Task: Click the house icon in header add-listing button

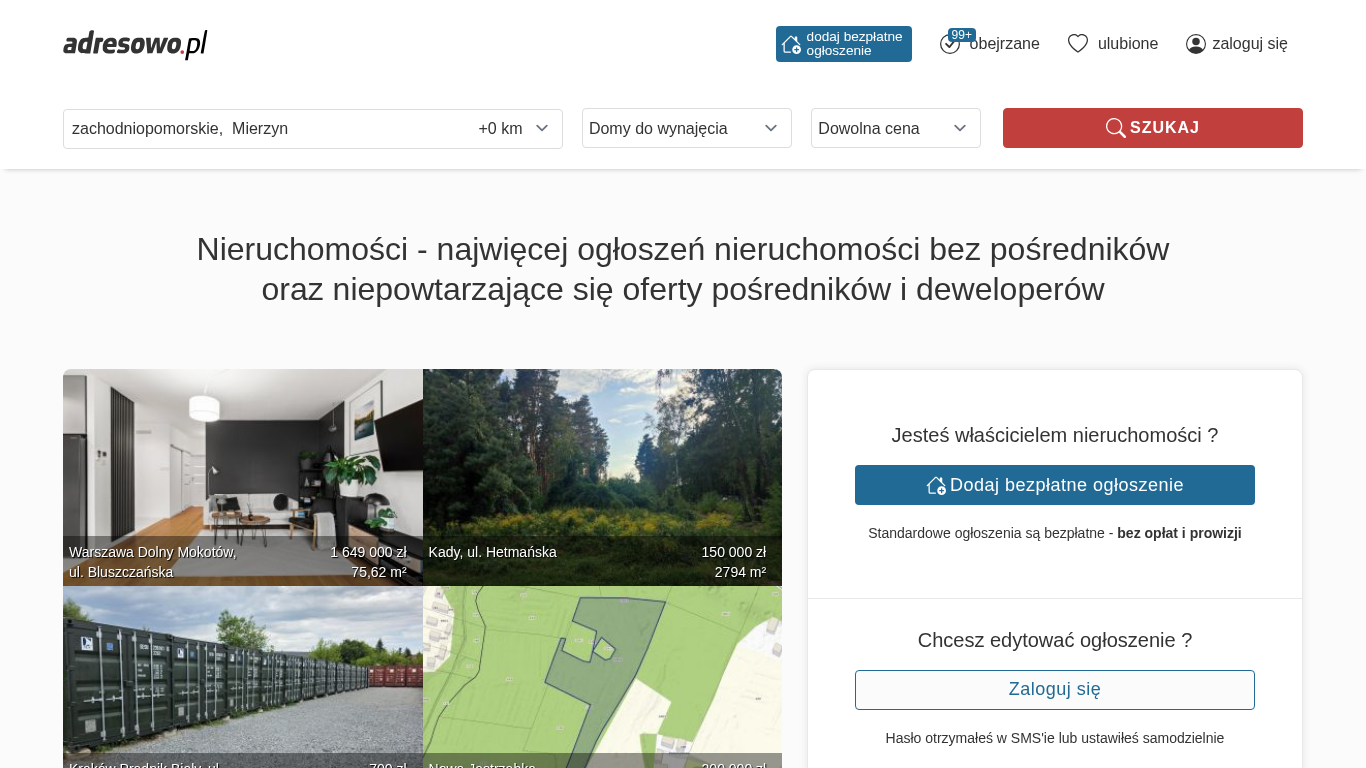Action: (791, 44)
